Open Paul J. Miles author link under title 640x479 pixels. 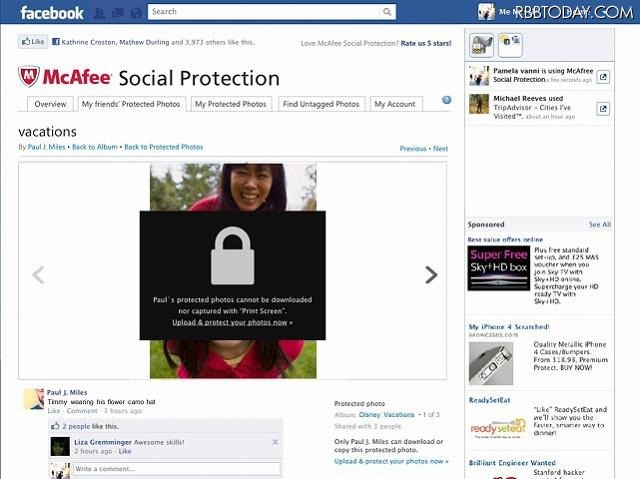click(46, 147)
